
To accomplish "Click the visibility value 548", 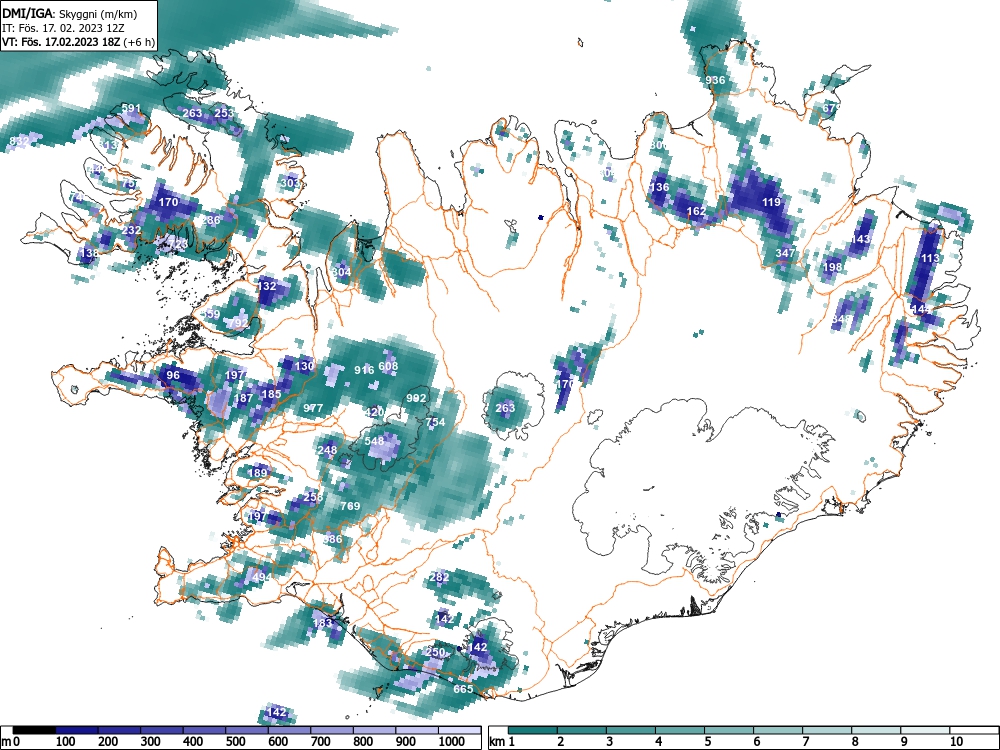I will [374, 441].
